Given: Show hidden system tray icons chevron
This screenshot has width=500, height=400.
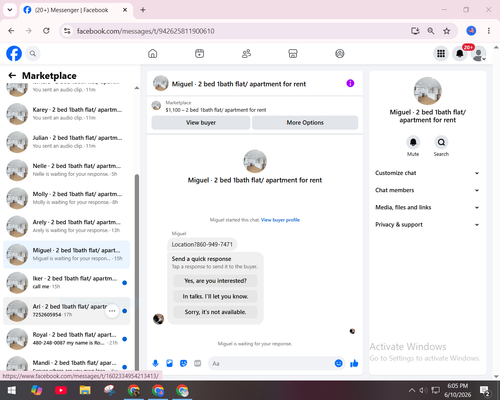Looking at the screenshot, I should [412, 390].
